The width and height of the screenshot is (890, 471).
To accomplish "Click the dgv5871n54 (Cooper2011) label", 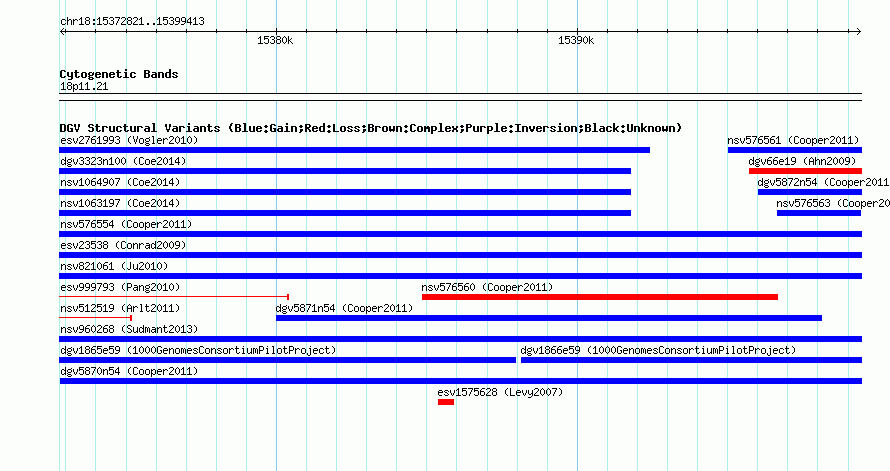I will (x=345, y=308).
